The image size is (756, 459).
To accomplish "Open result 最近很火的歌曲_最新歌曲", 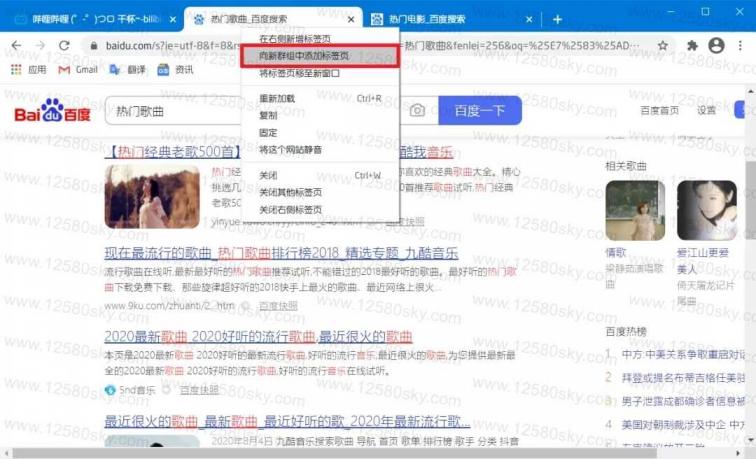I will point(287,421).
